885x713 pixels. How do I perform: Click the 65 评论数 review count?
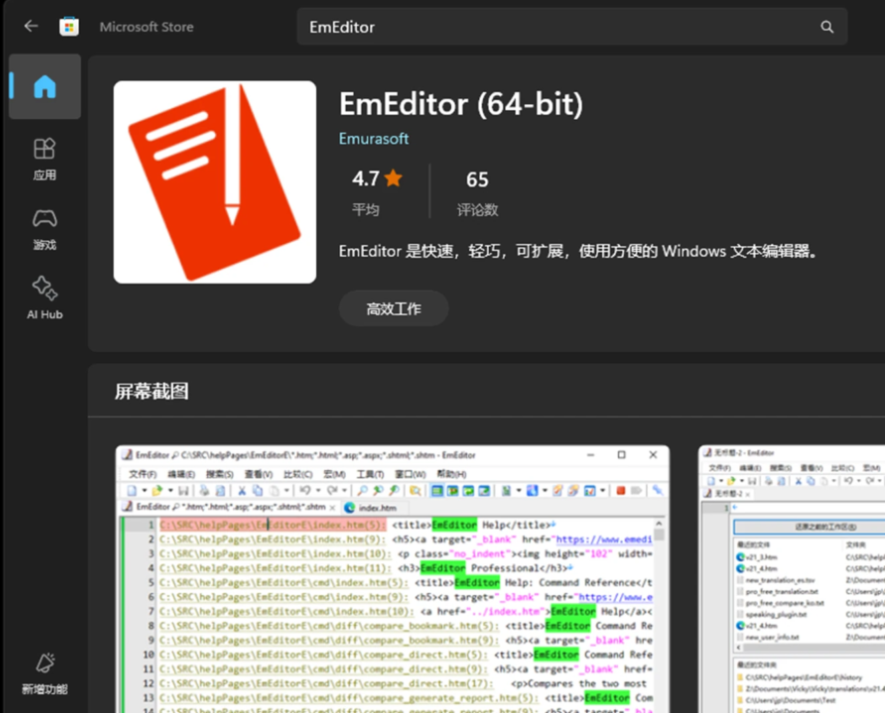coord(477,193)
